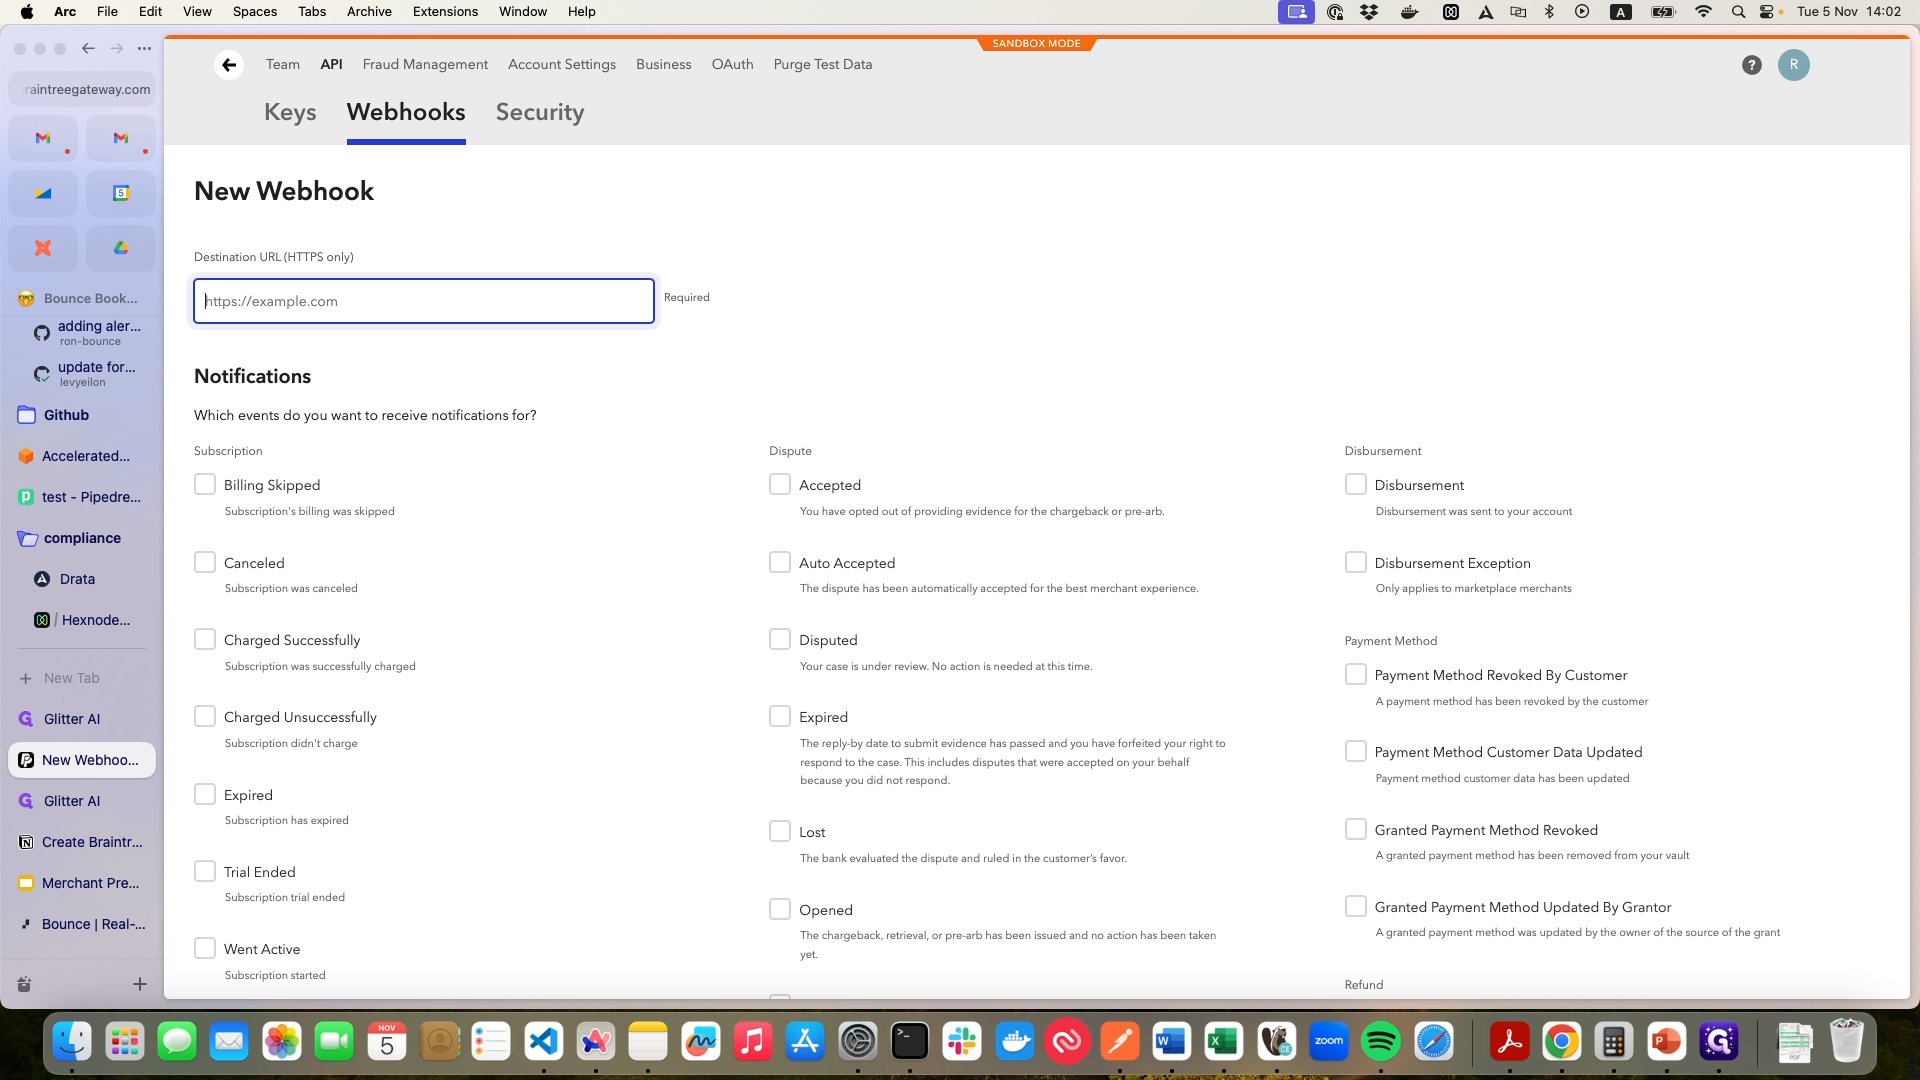The image size is (1920, 1080).
Task: Open Google Chrome from the Dock
Action: [1562, 1042]
